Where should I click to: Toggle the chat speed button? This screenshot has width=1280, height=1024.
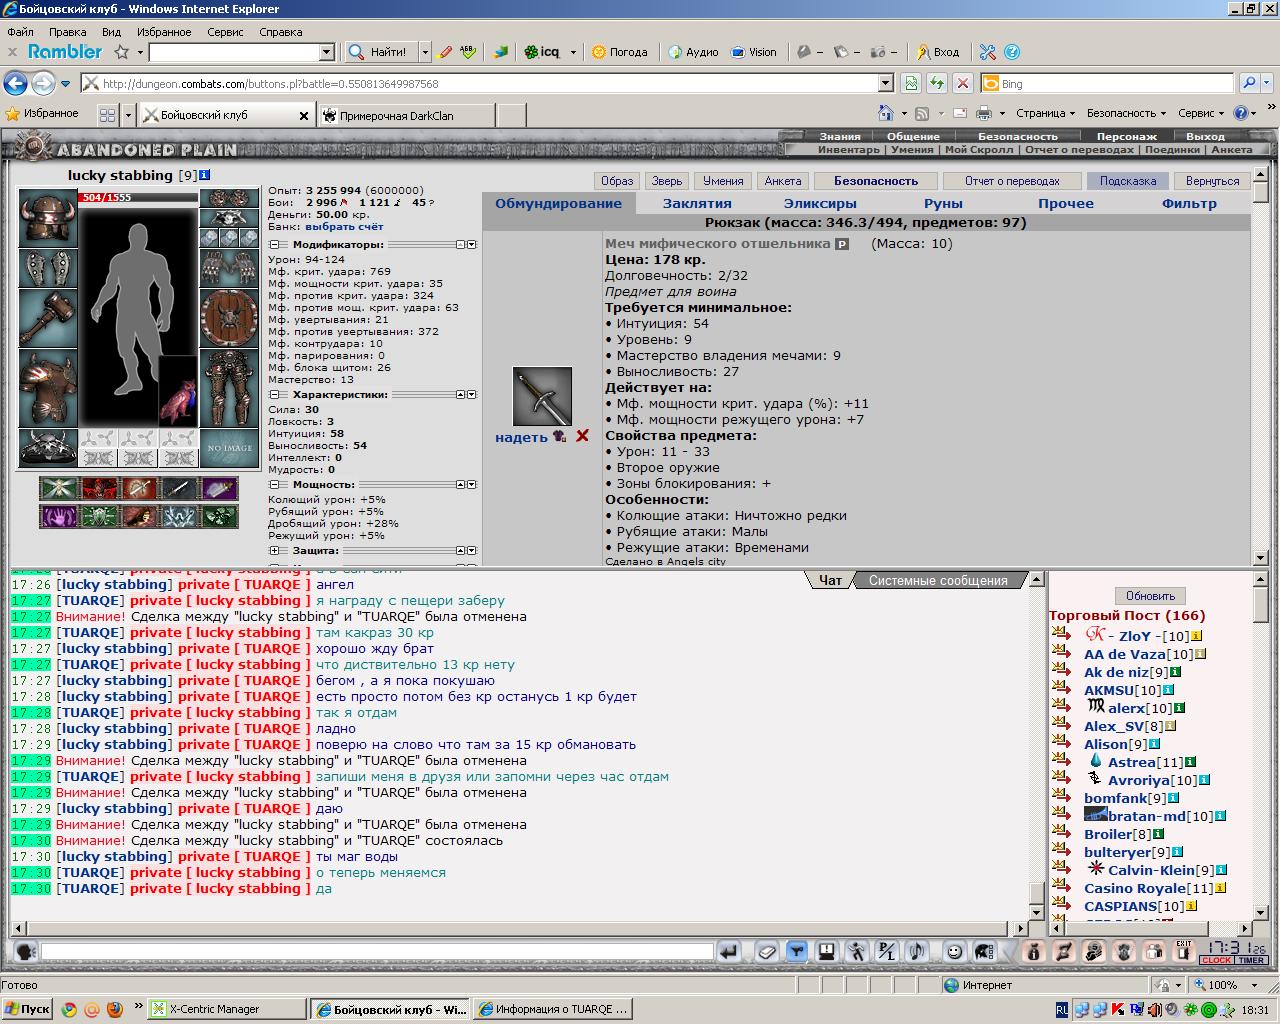coord(857,951)
